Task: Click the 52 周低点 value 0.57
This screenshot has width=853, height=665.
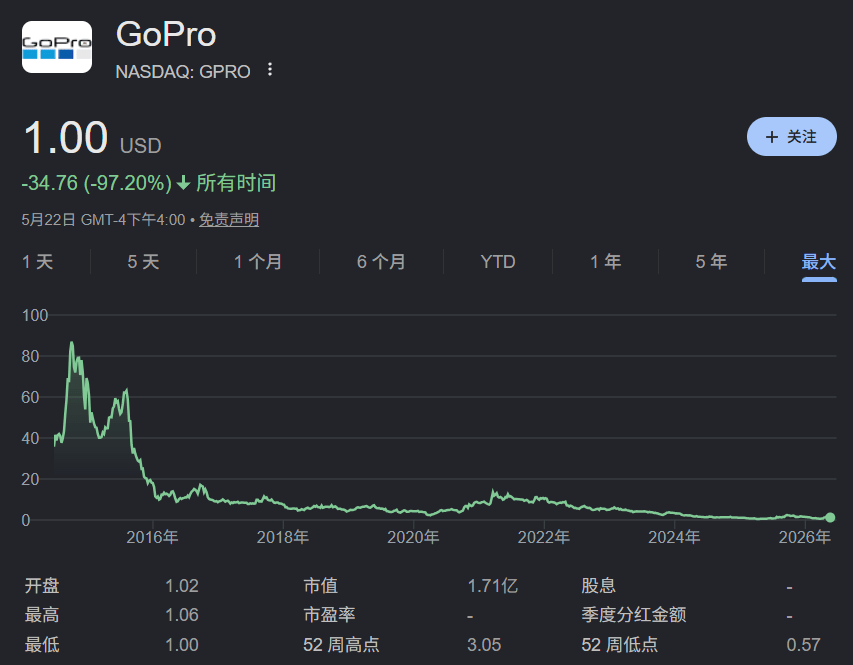Action: [803, 645]
